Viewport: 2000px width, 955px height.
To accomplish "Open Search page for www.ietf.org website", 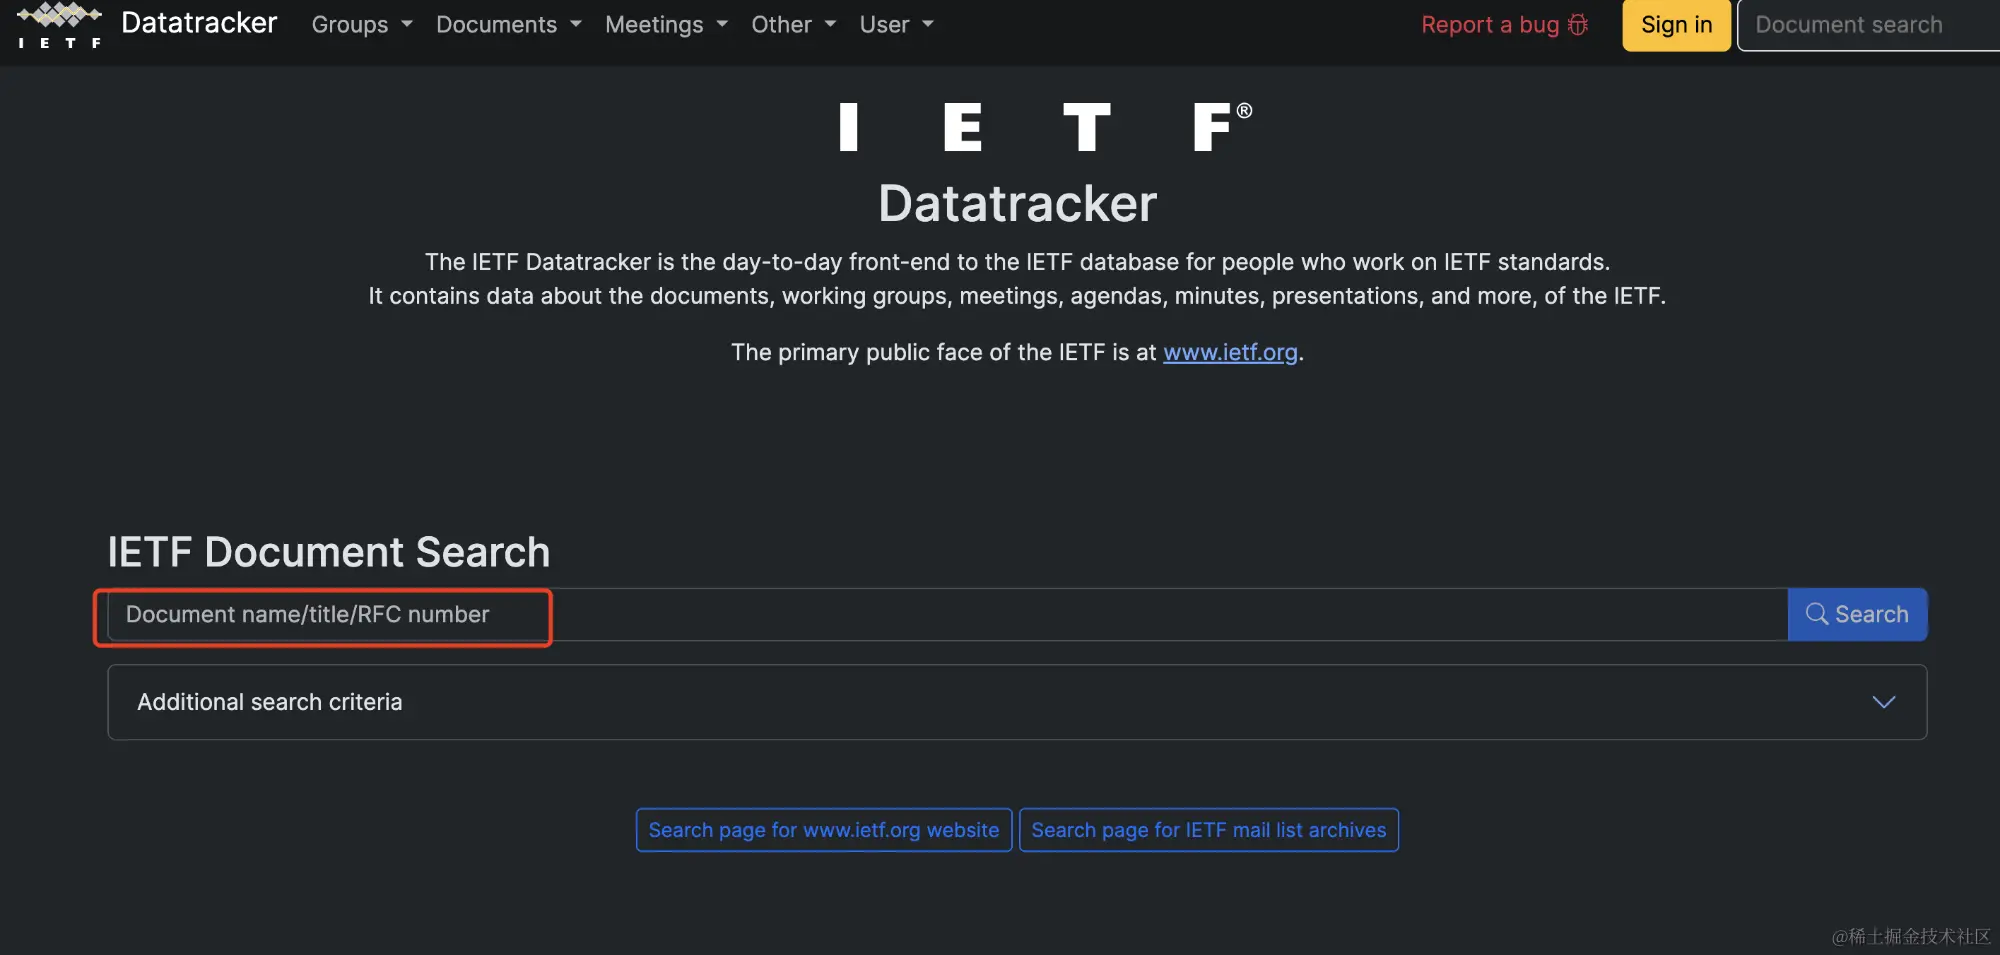I will 824,830.
